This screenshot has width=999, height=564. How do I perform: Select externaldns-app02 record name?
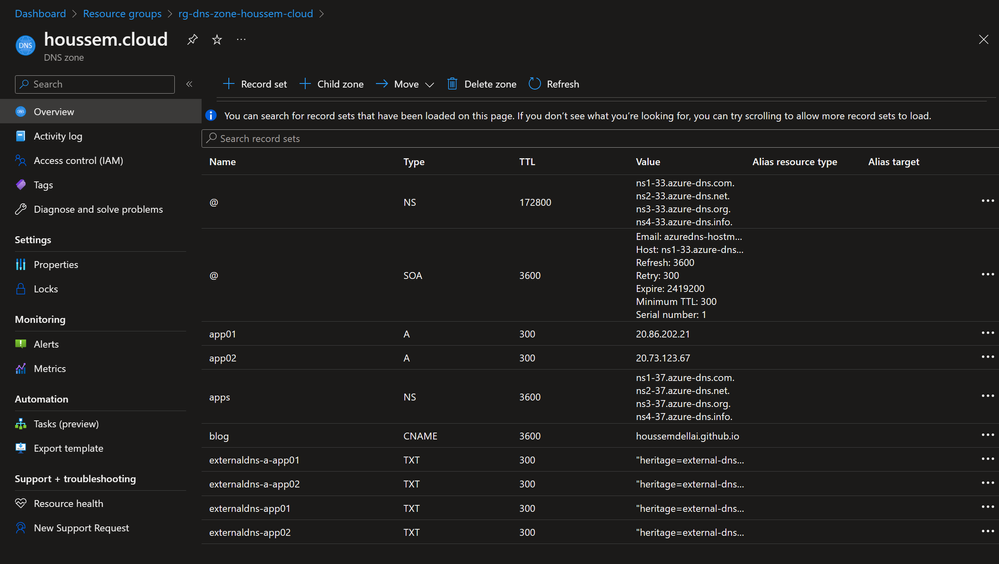pos(250,532)
